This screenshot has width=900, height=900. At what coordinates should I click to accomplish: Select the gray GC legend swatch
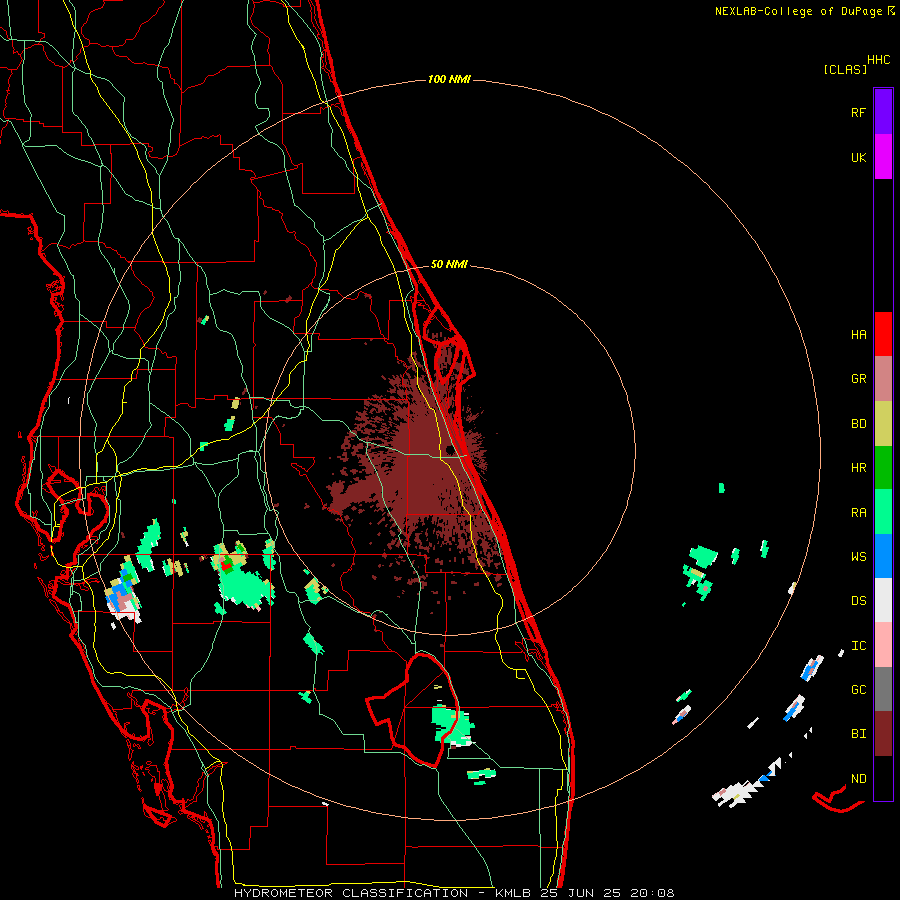pos(883,689)
